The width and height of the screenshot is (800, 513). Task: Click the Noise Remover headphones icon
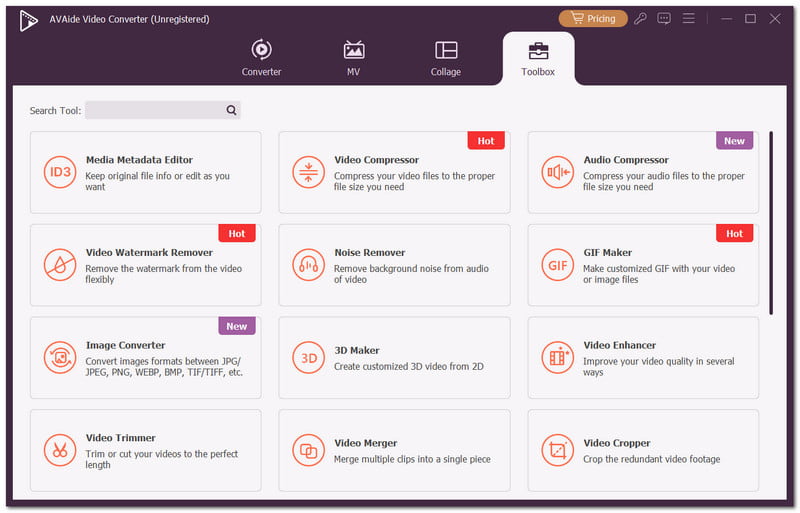pyautogui.click(x=308, y=265)
